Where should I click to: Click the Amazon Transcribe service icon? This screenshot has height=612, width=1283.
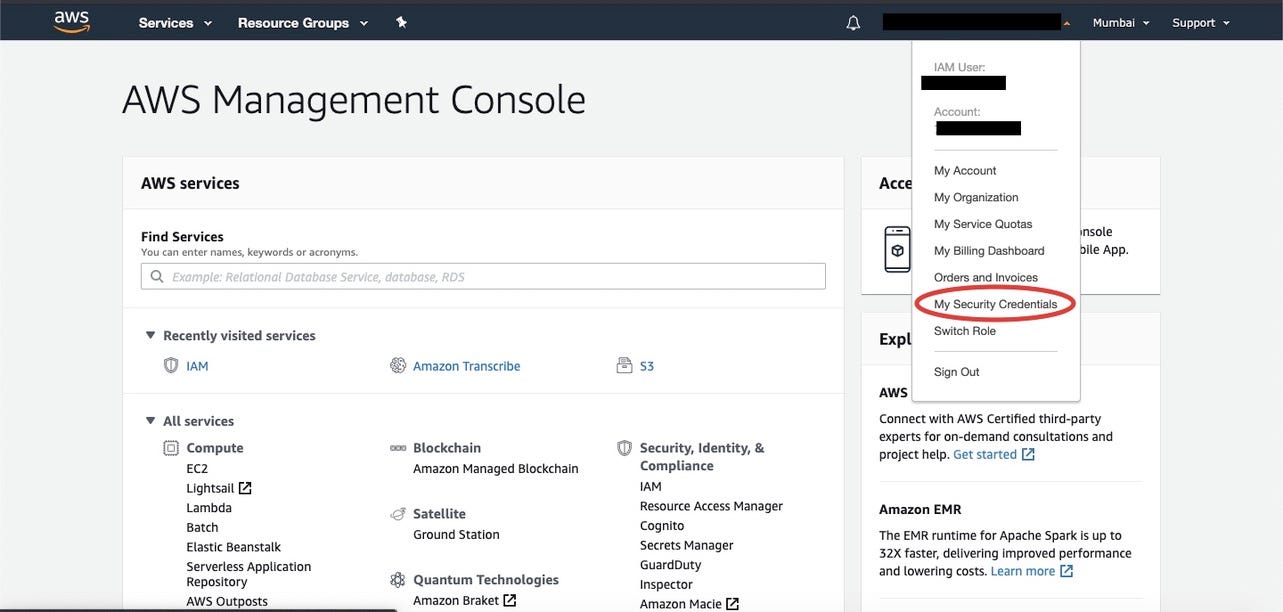coord(397,365)
